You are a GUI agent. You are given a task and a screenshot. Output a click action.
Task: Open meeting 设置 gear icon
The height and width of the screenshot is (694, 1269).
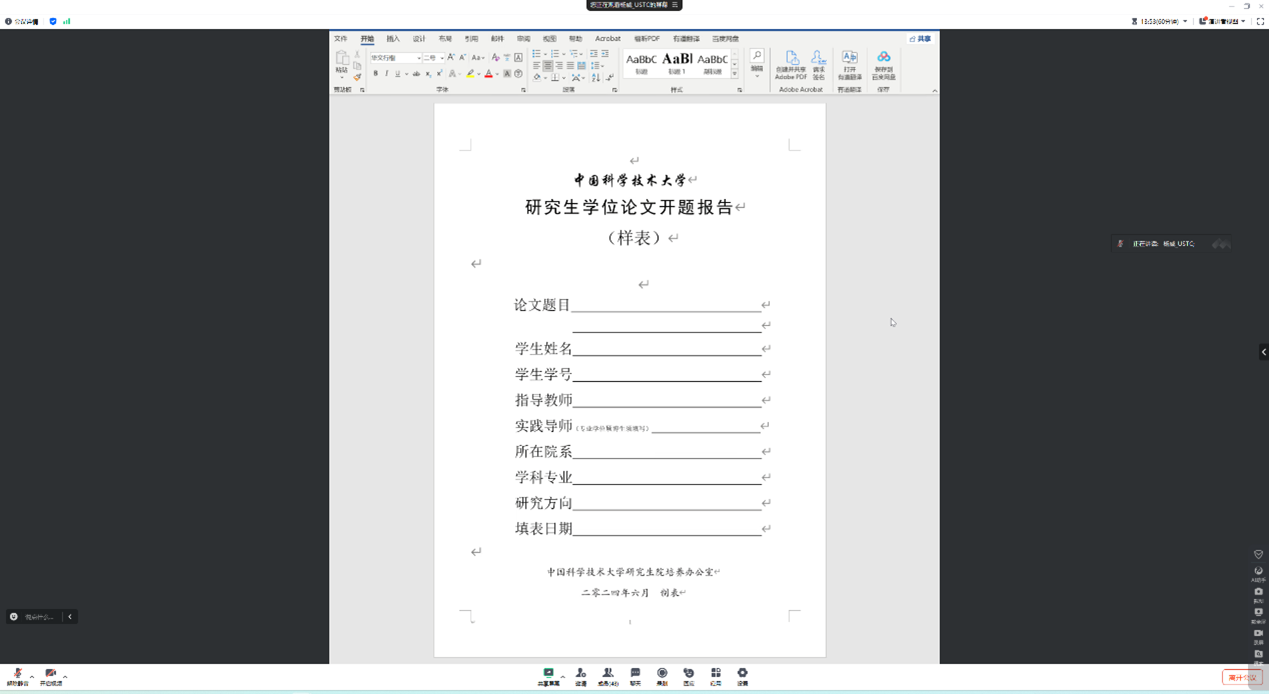(742, 675)
